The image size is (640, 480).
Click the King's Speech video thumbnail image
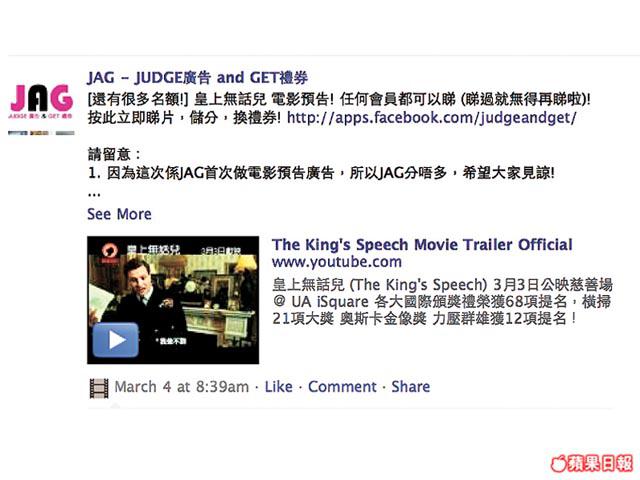173,300
